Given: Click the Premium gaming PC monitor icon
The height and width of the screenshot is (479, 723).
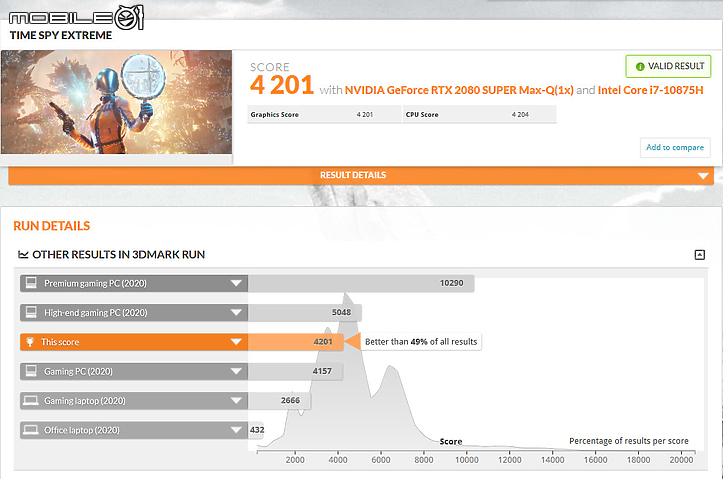Looking at the screenshot, I should (x=31, y=283).
